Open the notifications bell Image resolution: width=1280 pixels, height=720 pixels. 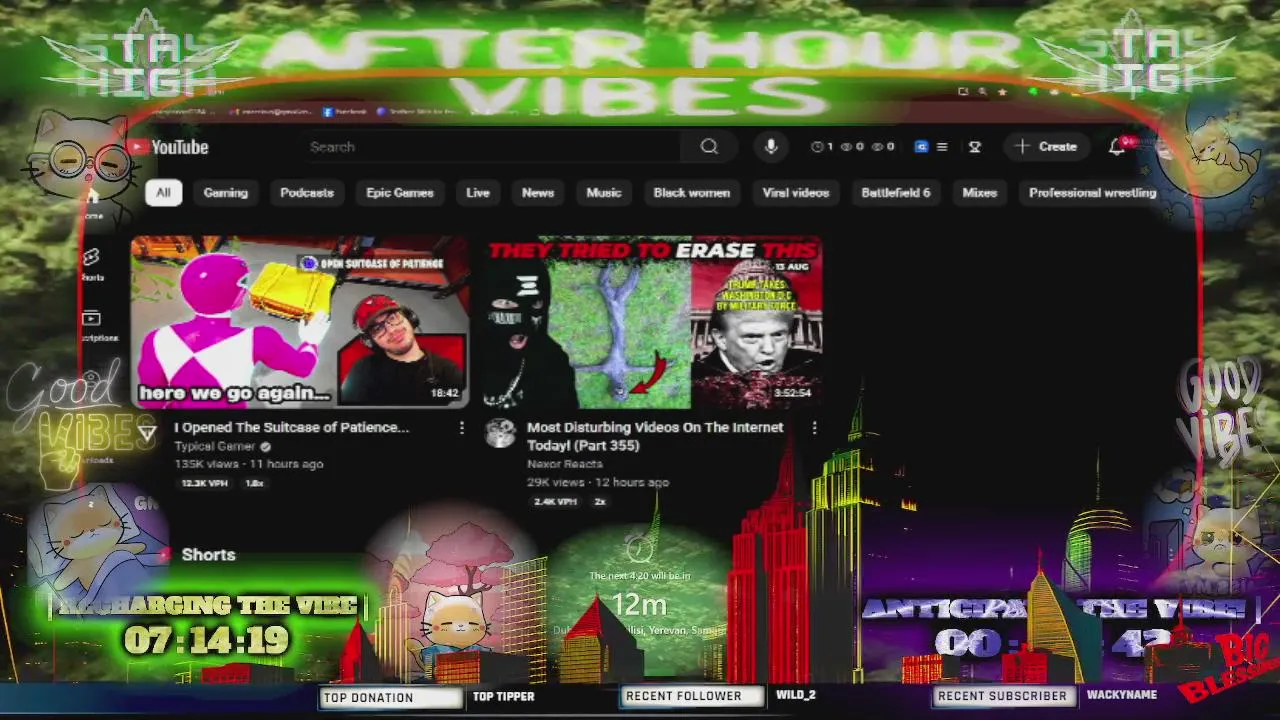point(1117,147)
